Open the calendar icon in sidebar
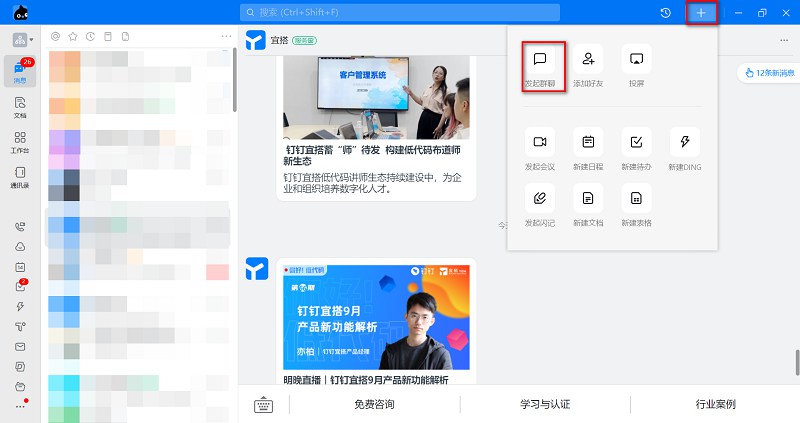The image size is (800, 423). point(20,267)
